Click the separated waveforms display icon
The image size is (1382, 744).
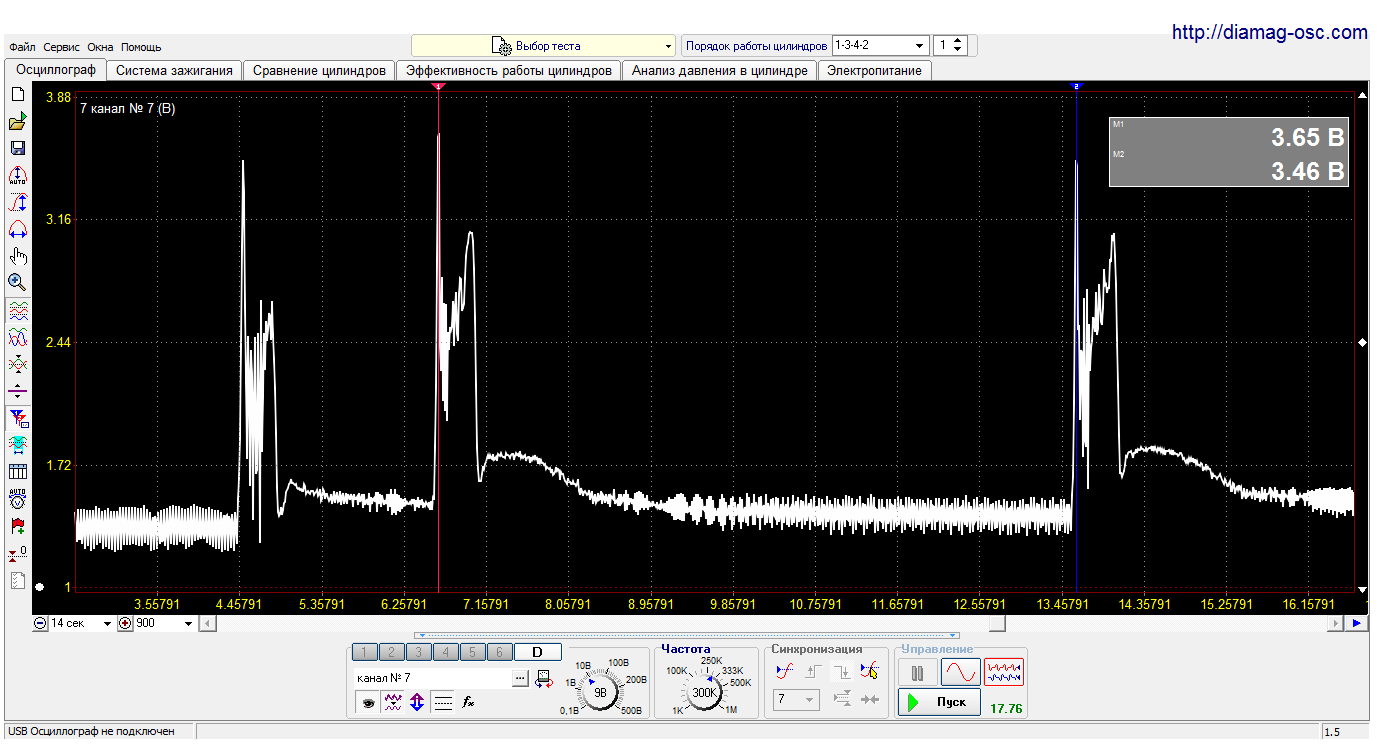click(x=17, y=310)
